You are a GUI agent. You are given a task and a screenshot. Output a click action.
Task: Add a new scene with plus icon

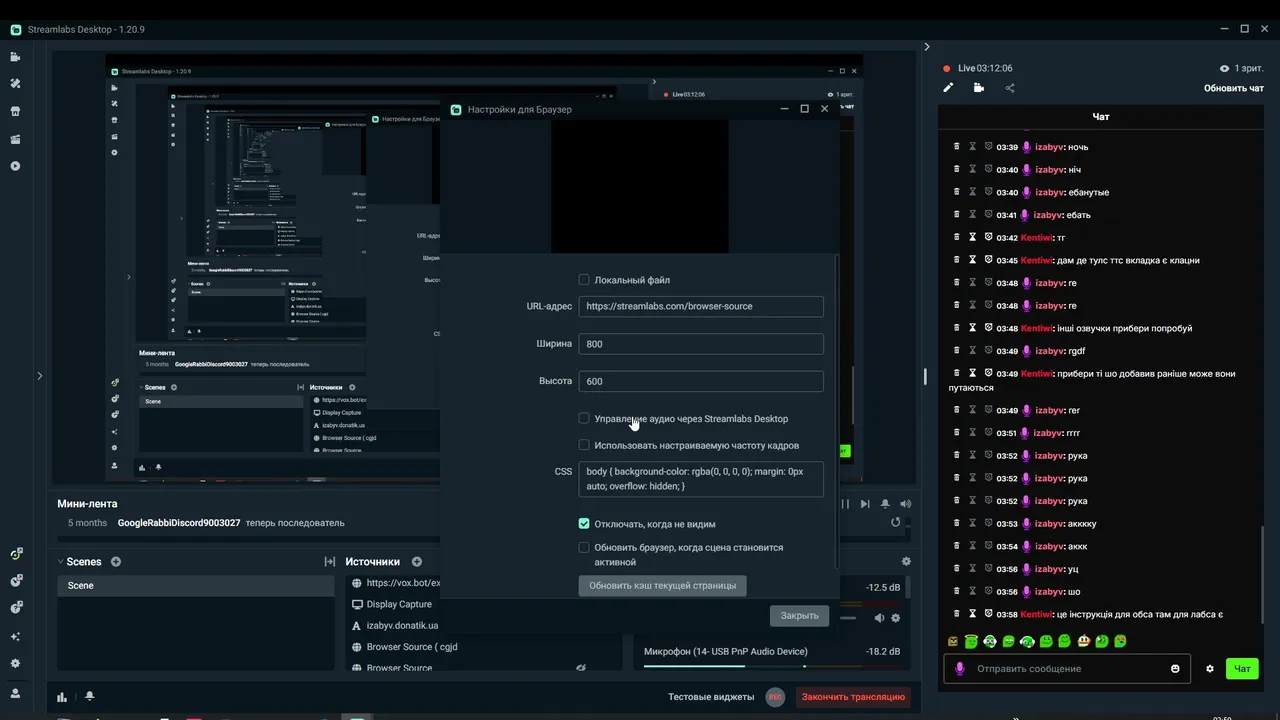[x=116, y=562]
